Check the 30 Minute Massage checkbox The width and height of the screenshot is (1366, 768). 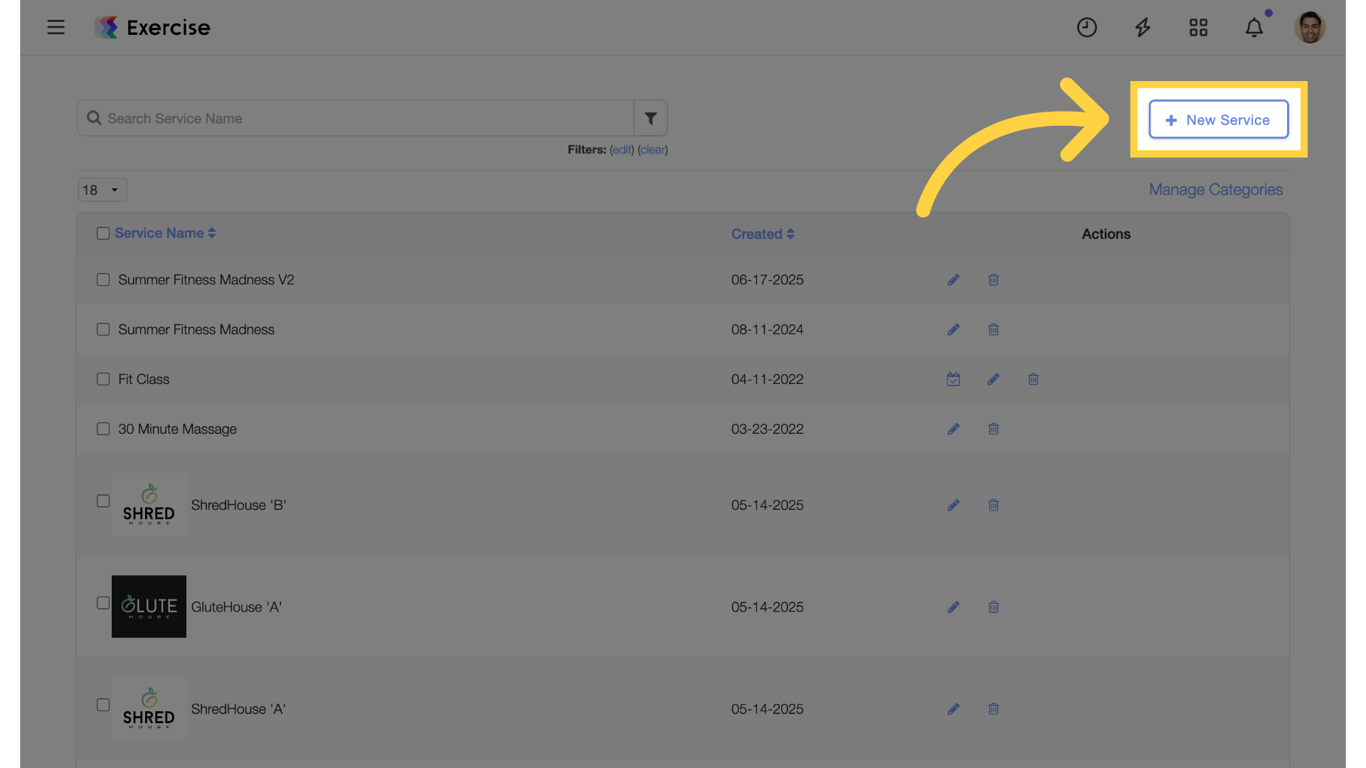(103, 429)
